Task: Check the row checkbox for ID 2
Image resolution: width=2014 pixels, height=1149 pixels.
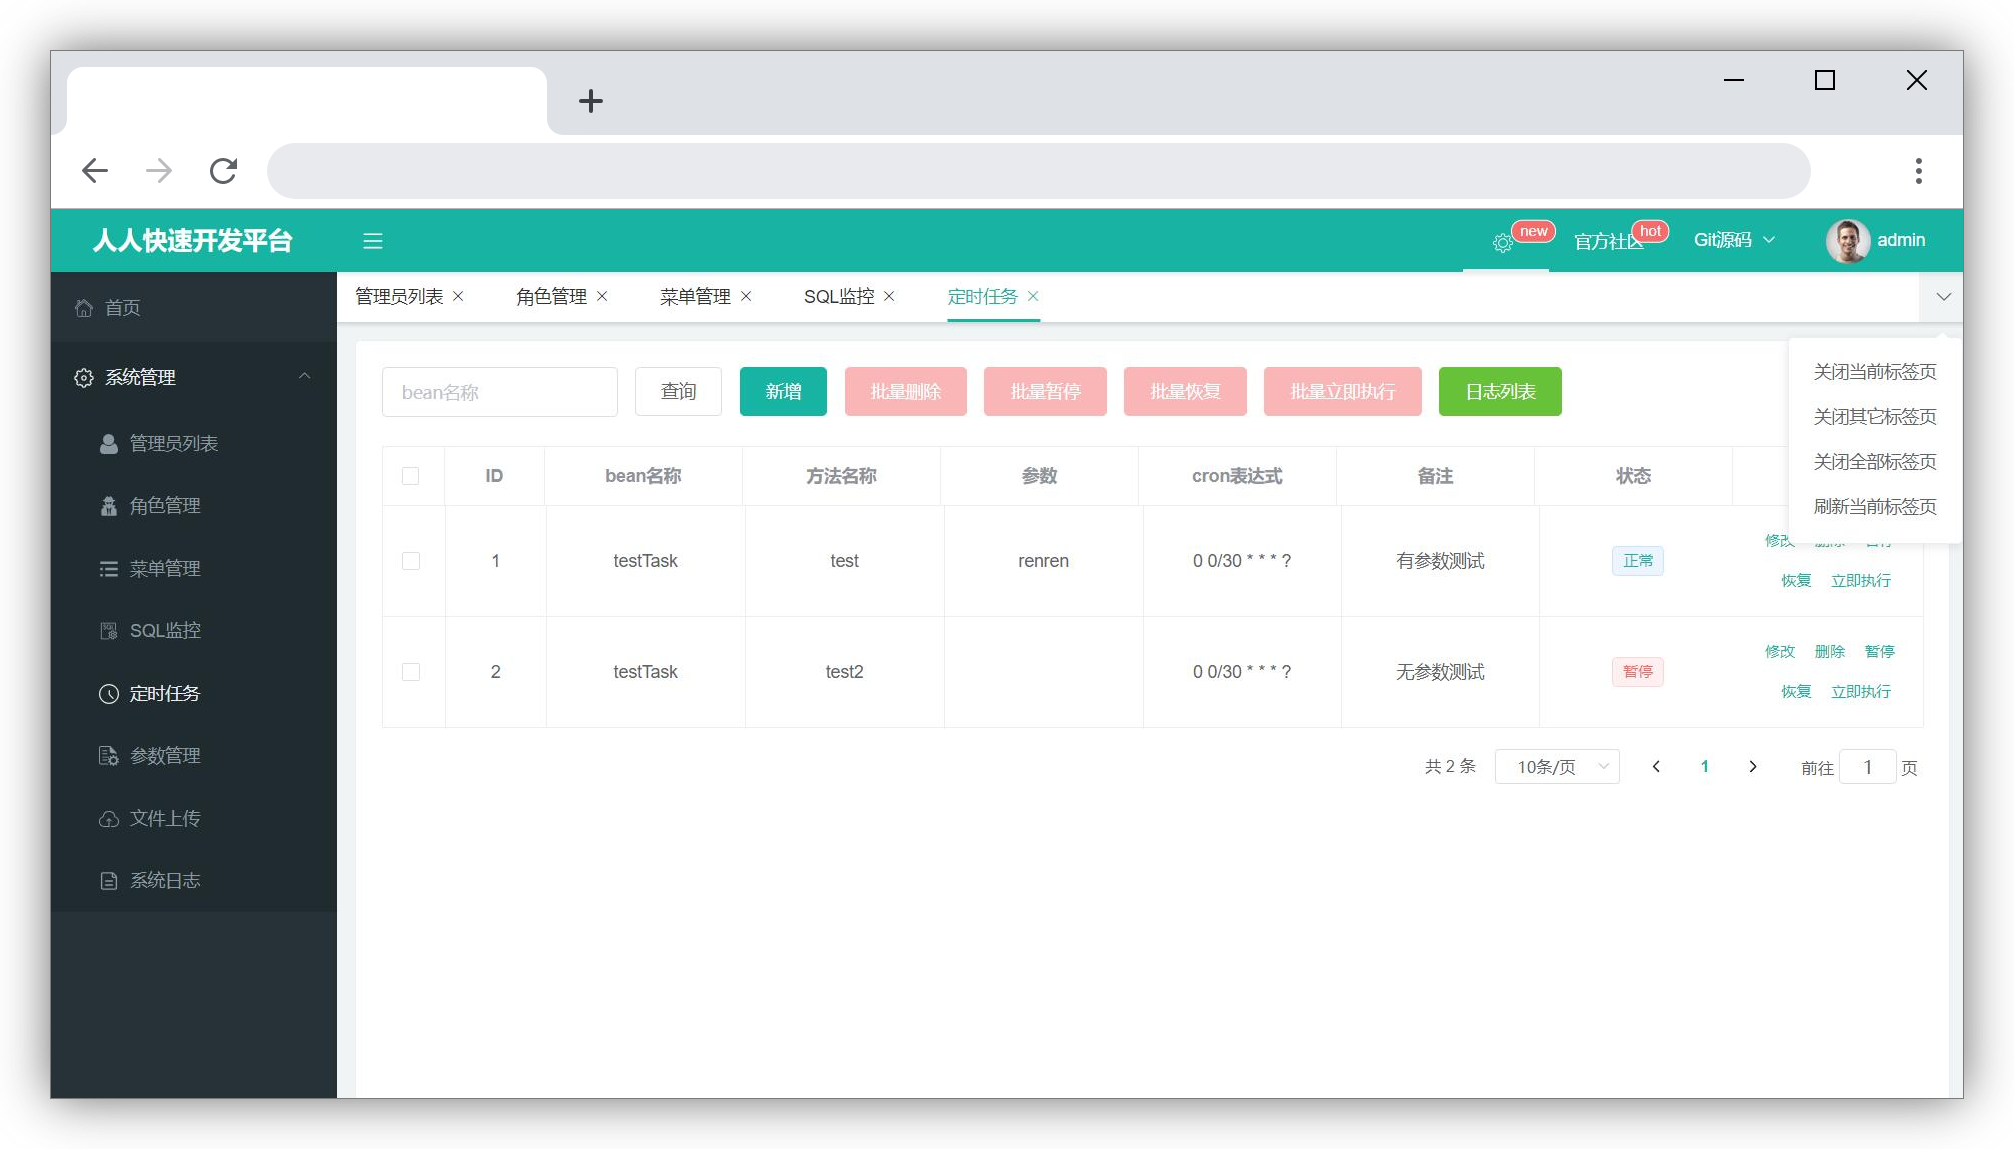Action: pyautogui.click(x=410, y=672)
